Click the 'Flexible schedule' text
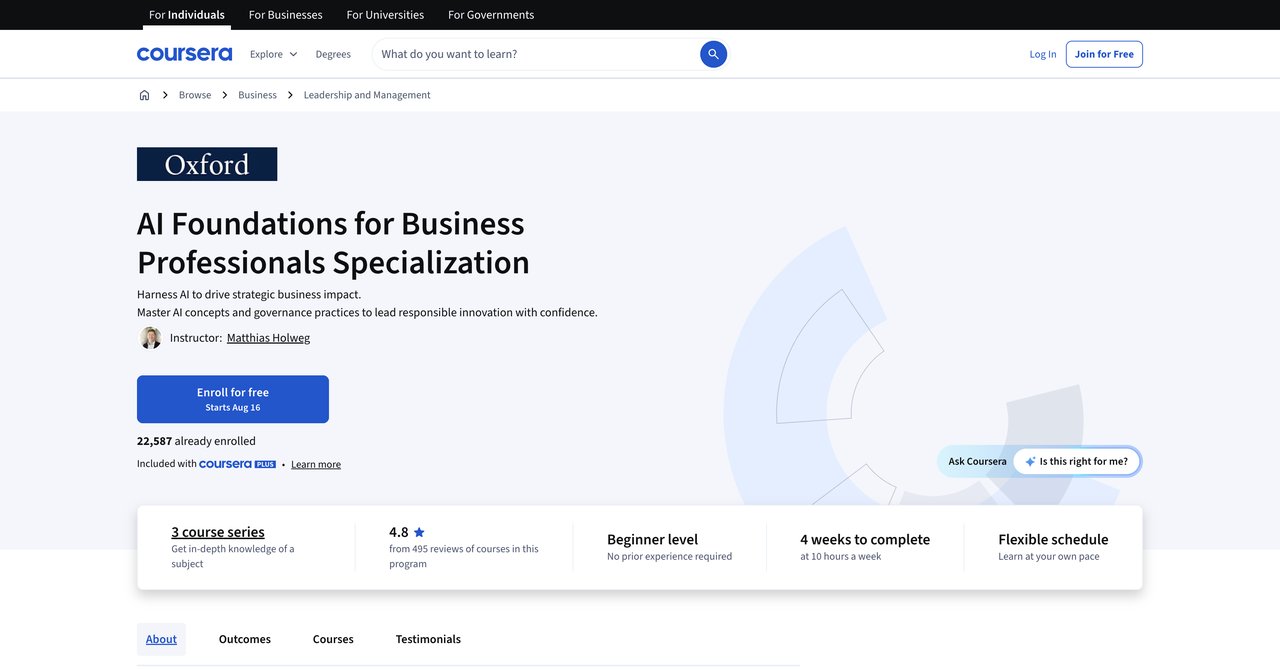Screen dimensions: 1280x670 tap(1053, 539)
